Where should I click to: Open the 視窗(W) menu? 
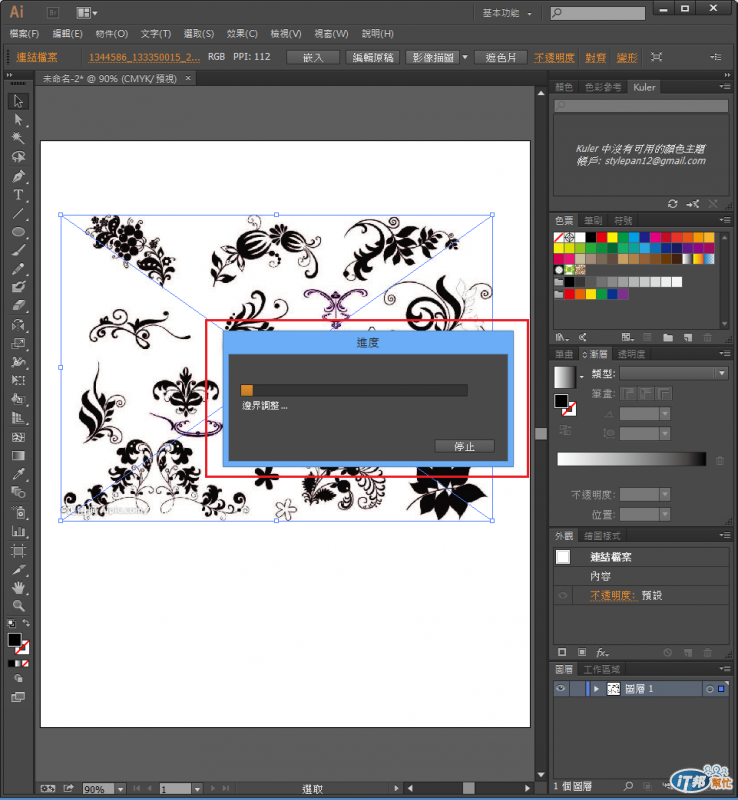(331, 34)
